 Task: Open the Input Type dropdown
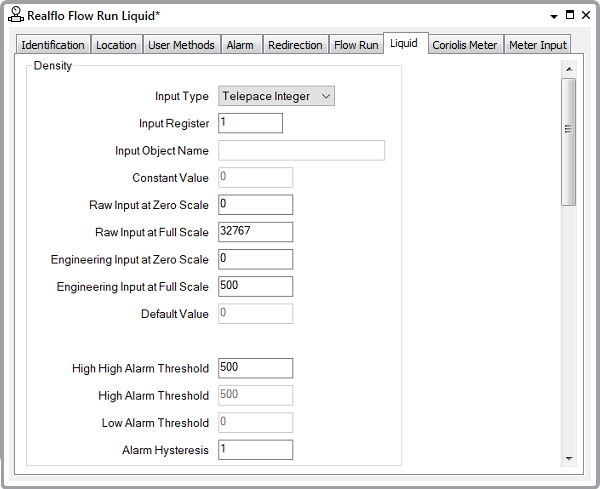(276, 96)
